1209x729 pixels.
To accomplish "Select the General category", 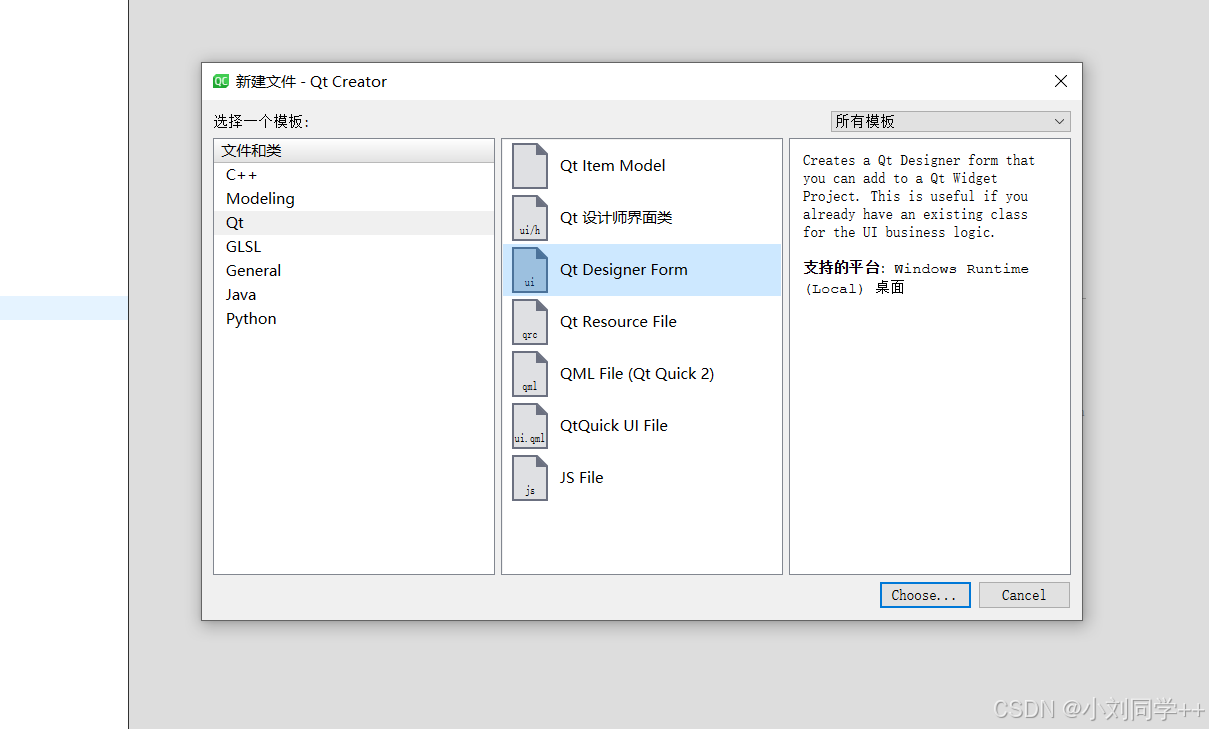I will click(x=354, y=271).
